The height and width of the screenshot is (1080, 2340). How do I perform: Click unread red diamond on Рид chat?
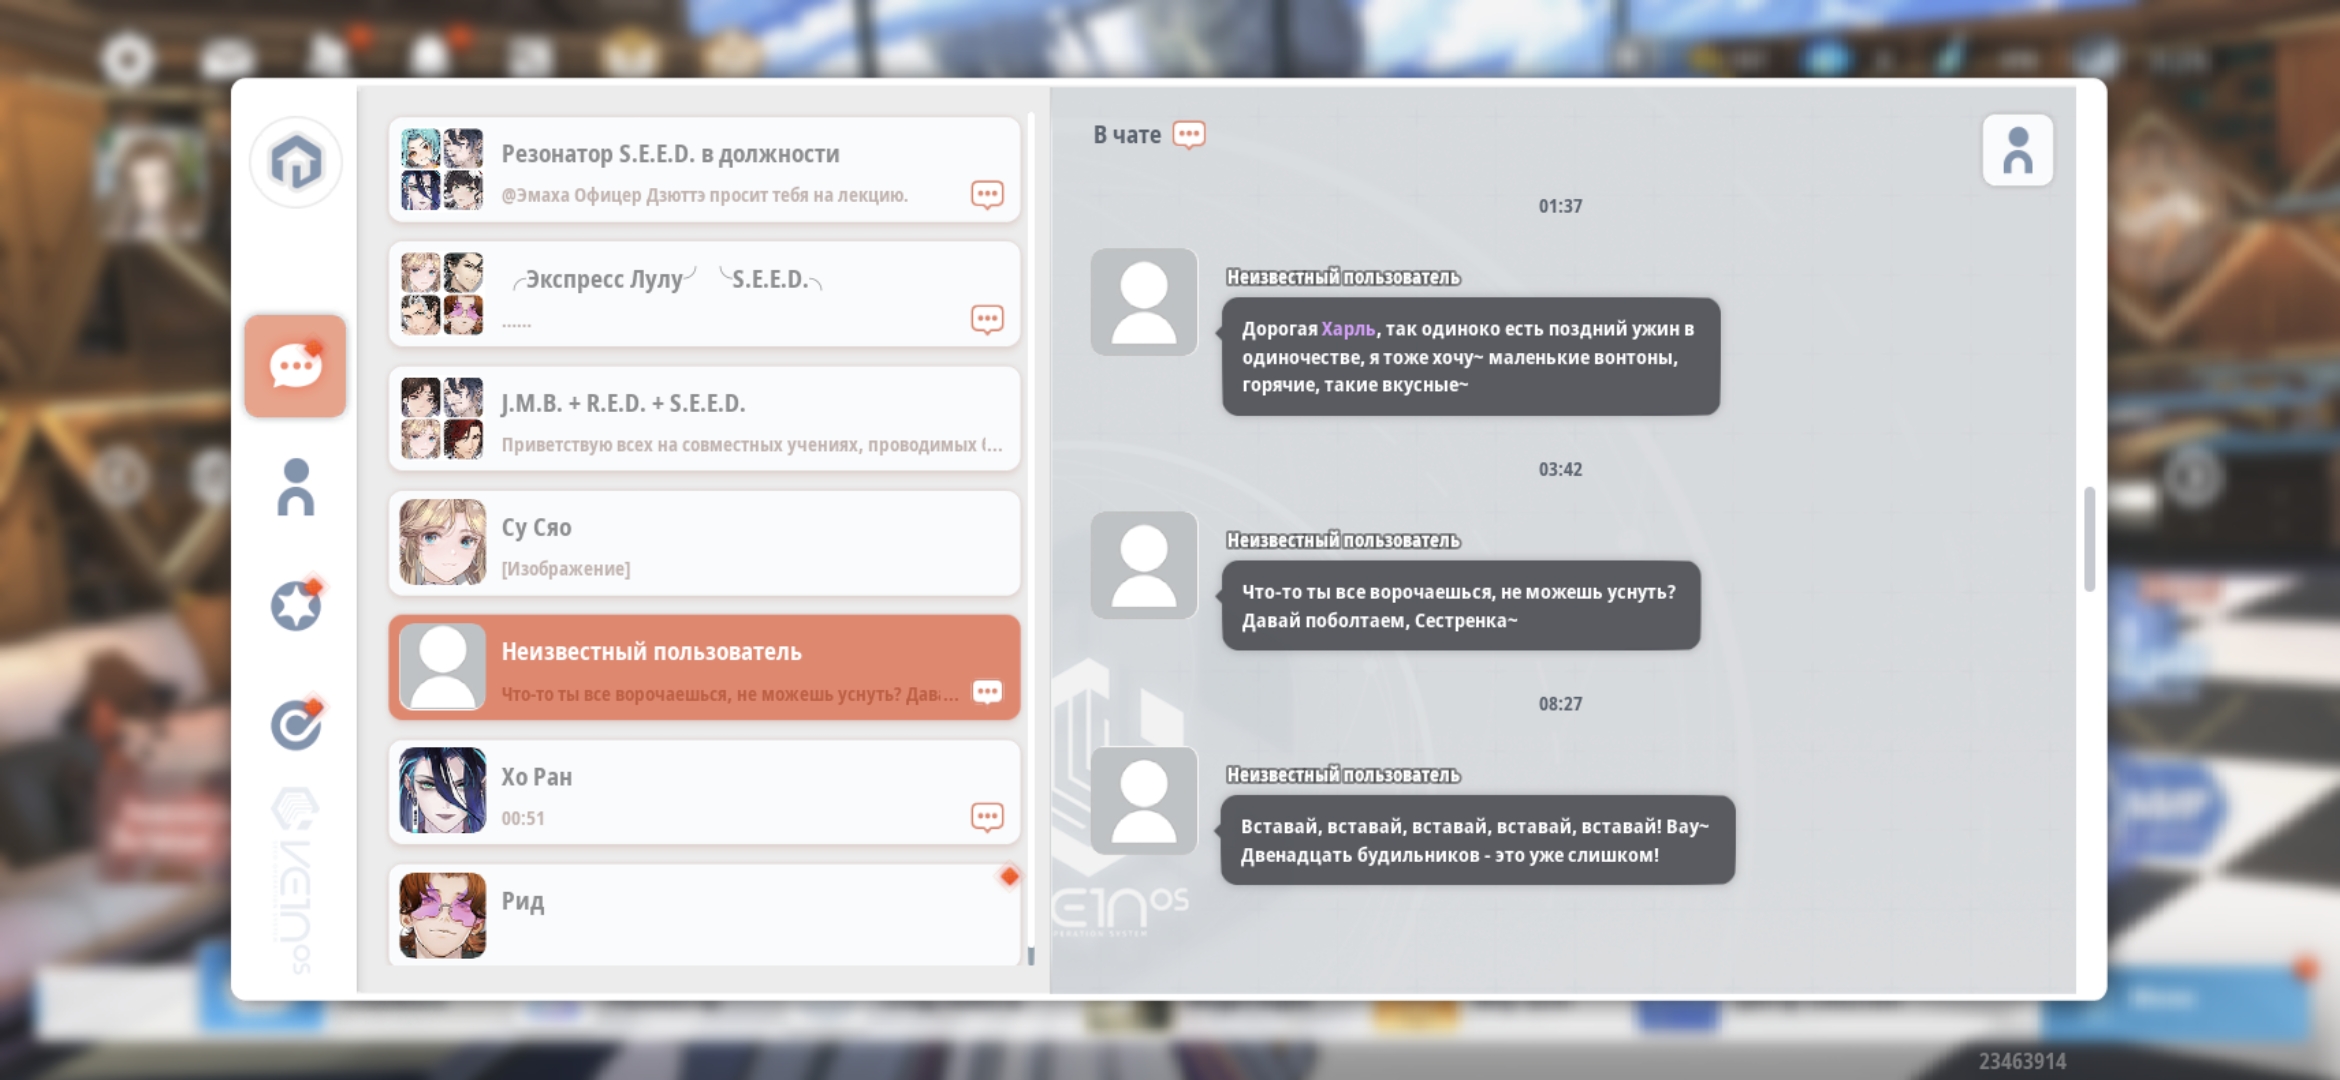click(x=1009, y=877)
